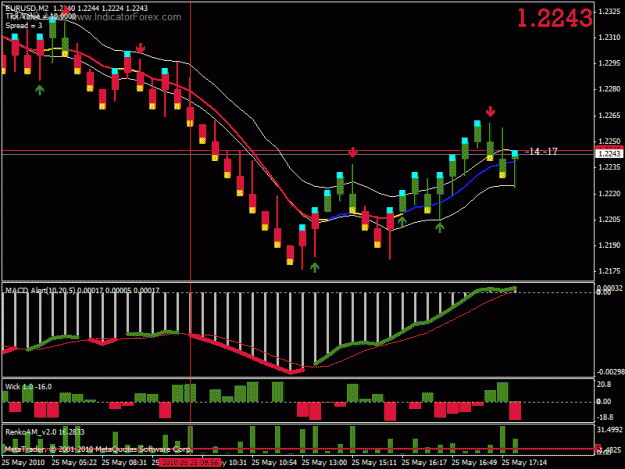
Task: Click the 1.2310 price scale value
Action: pos(610,37)
